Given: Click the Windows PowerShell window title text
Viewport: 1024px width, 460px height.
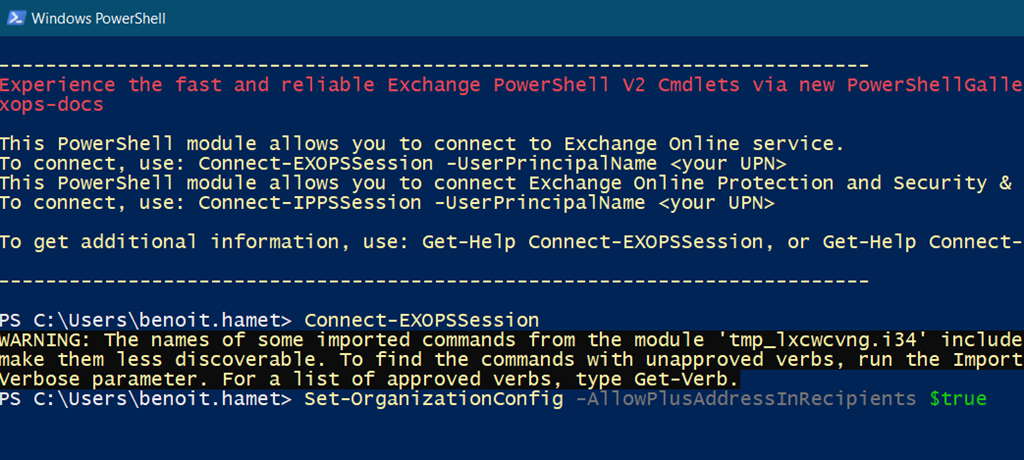Looking at the screenshot, I should [99, 18].
